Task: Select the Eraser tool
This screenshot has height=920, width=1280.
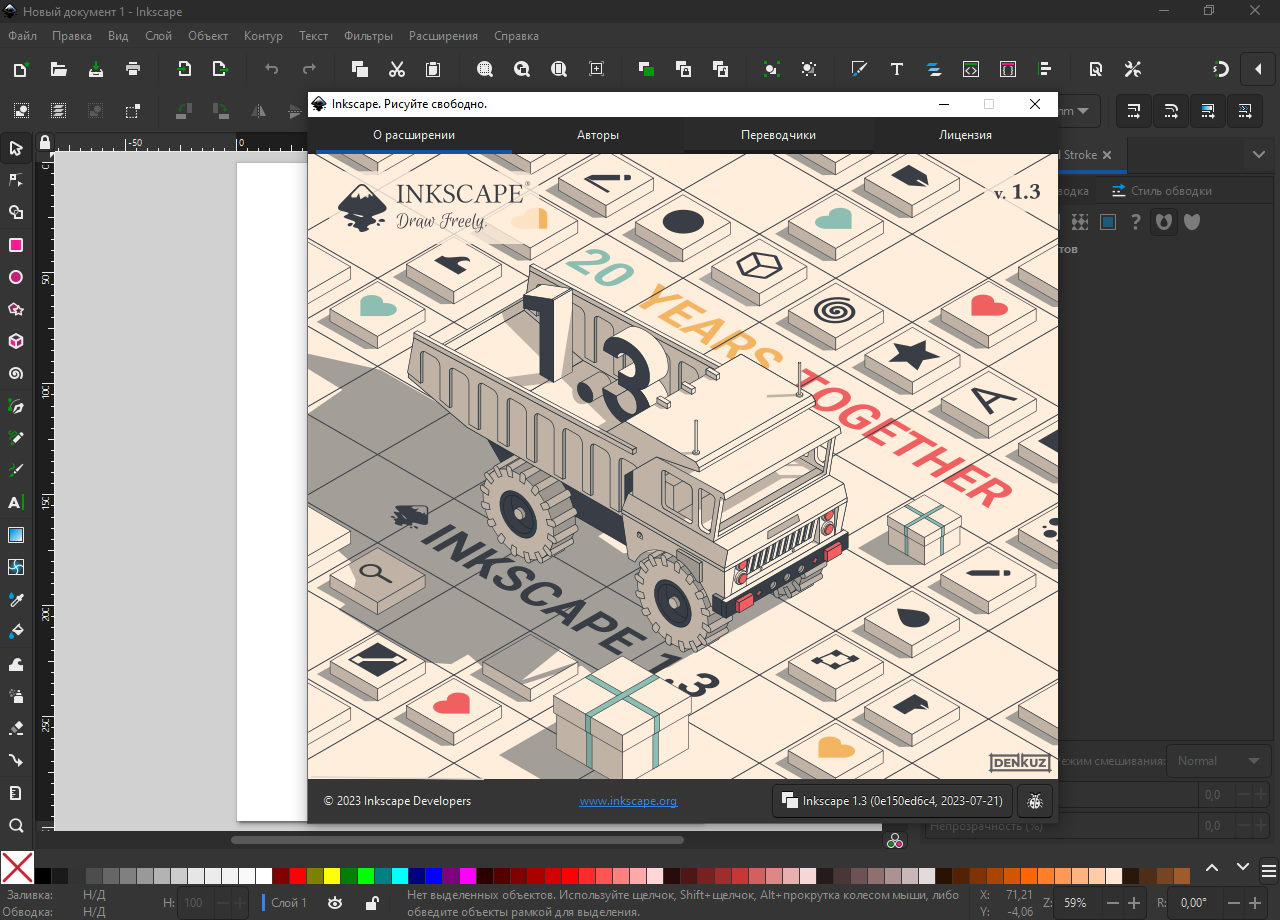Action: pos(16,728)
